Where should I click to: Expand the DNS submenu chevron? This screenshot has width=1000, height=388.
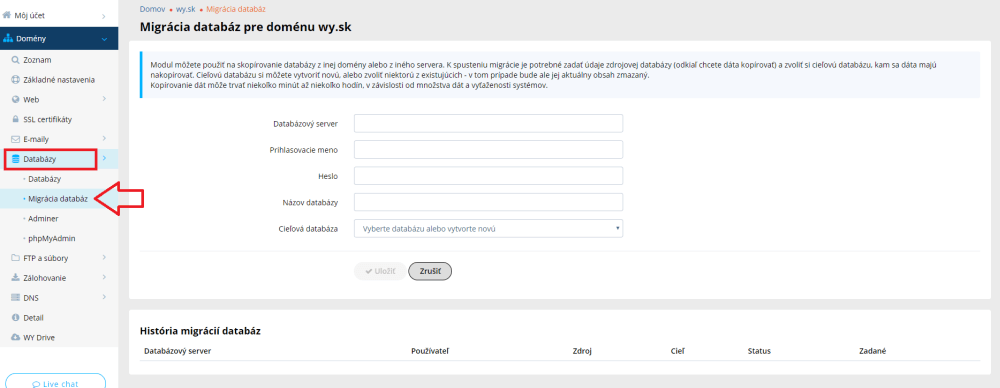click(x=104, y=298)
